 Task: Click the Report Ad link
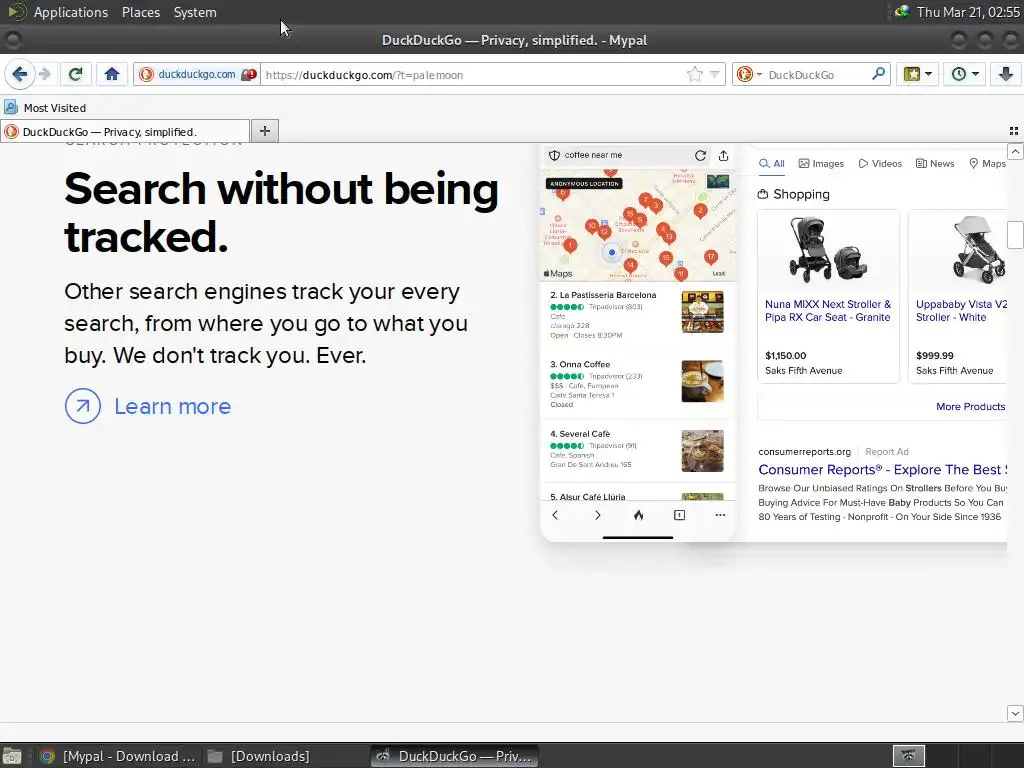(887, 451)
